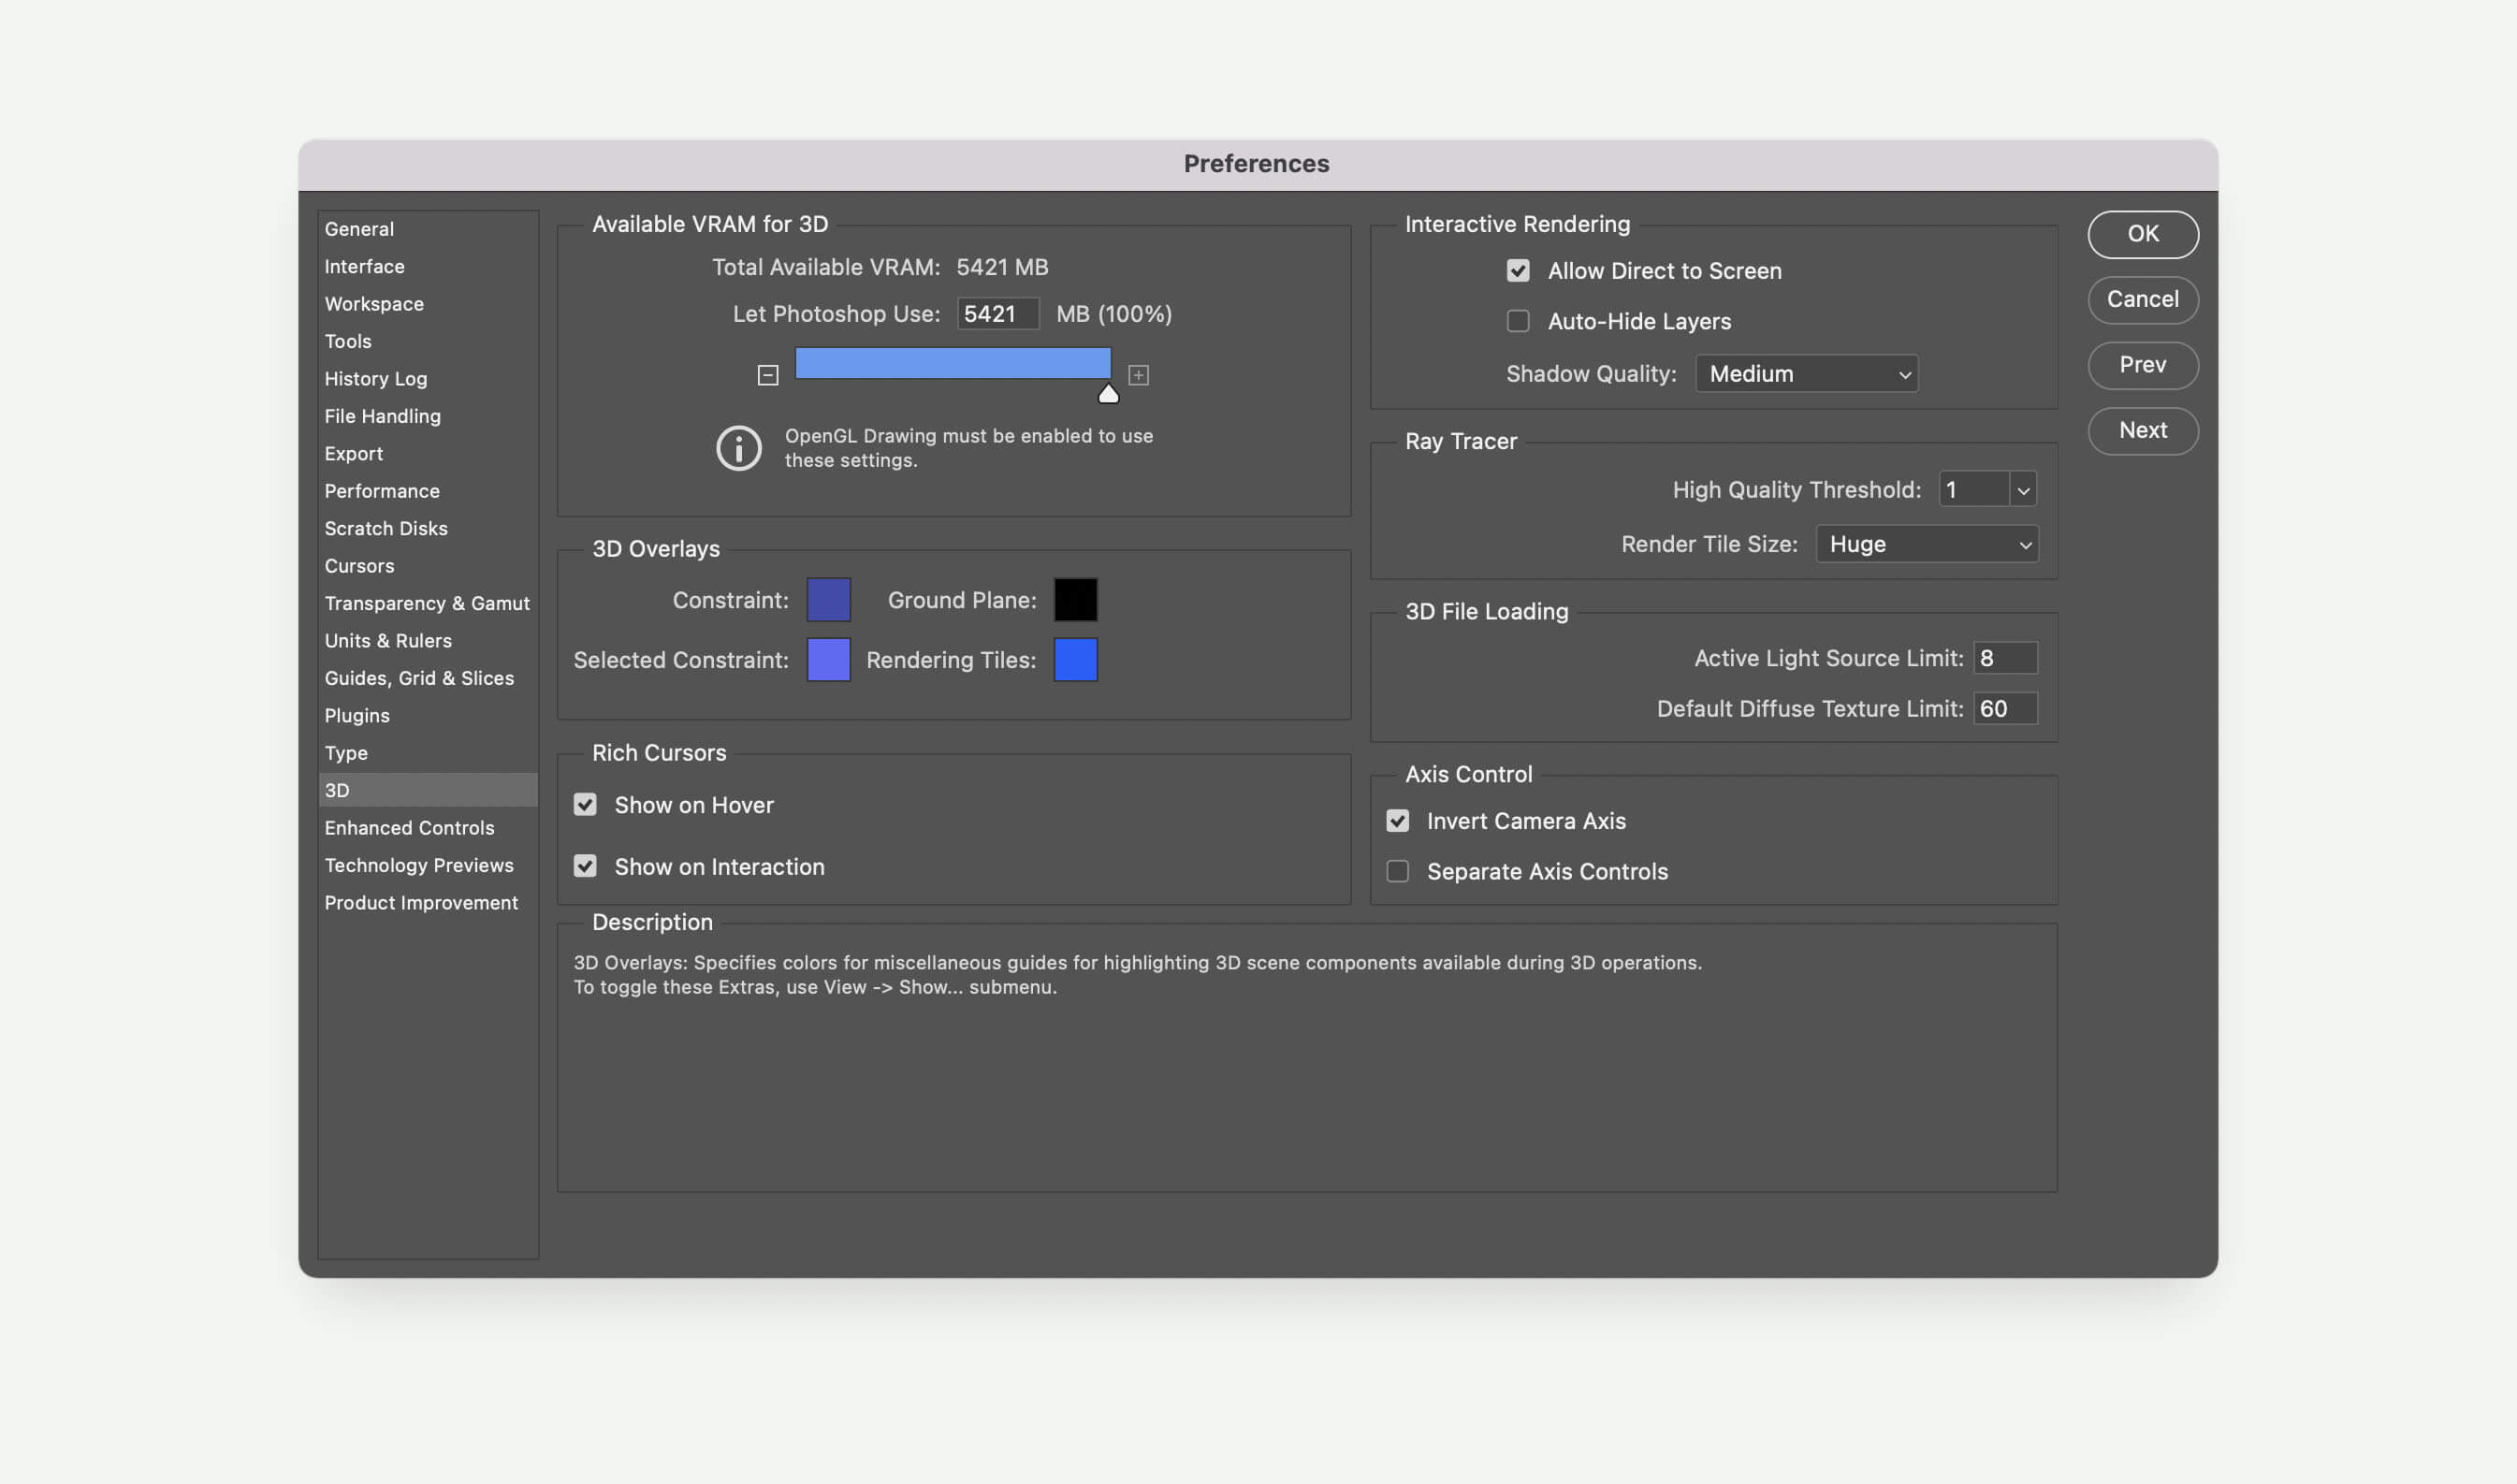
Task: Open Transparency & Gamut preferences
Action: pyautogui.click(x=428, y=603)
